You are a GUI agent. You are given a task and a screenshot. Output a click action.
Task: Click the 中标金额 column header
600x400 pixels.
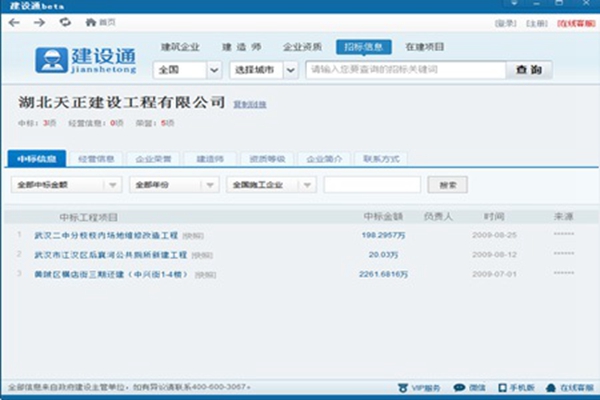(x=383, y=217)
